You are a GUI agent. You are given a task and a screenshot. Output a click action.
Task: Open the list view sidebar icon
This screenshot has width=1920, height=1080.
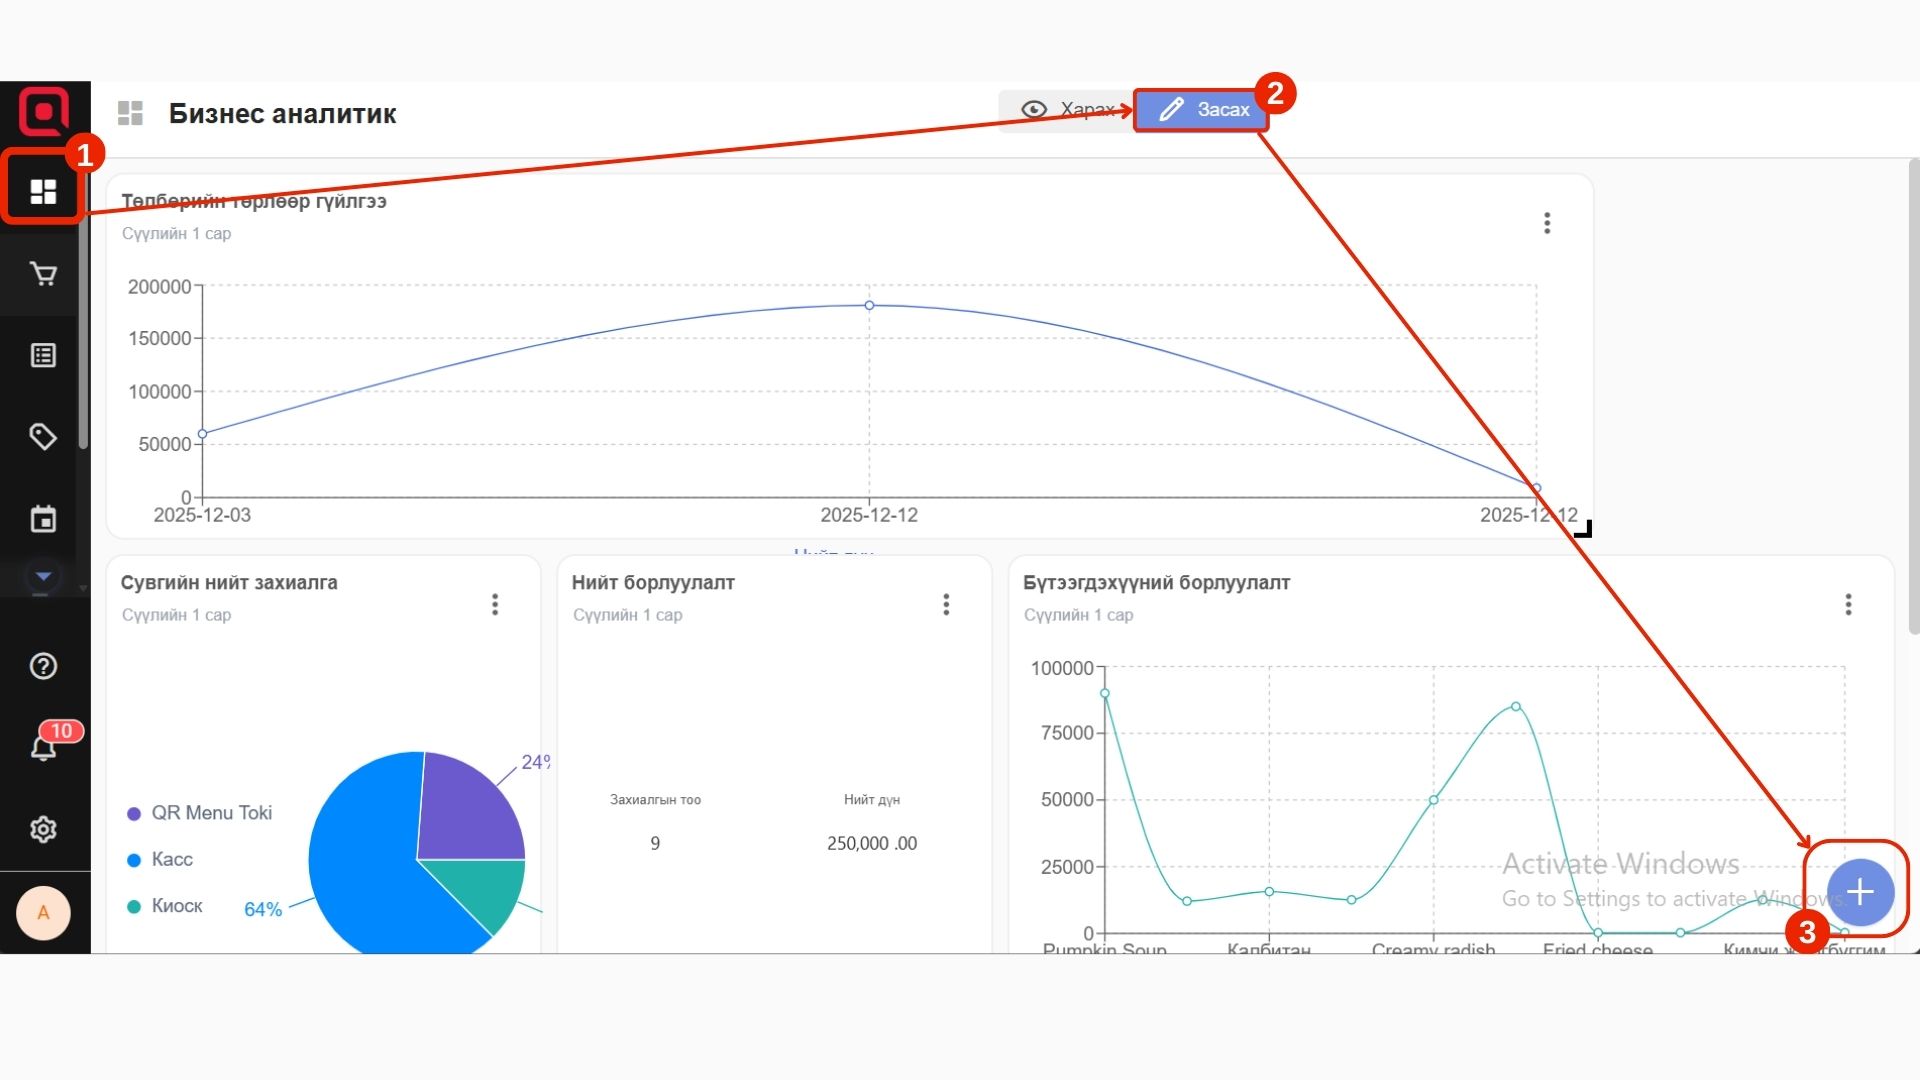pos(43,355)
